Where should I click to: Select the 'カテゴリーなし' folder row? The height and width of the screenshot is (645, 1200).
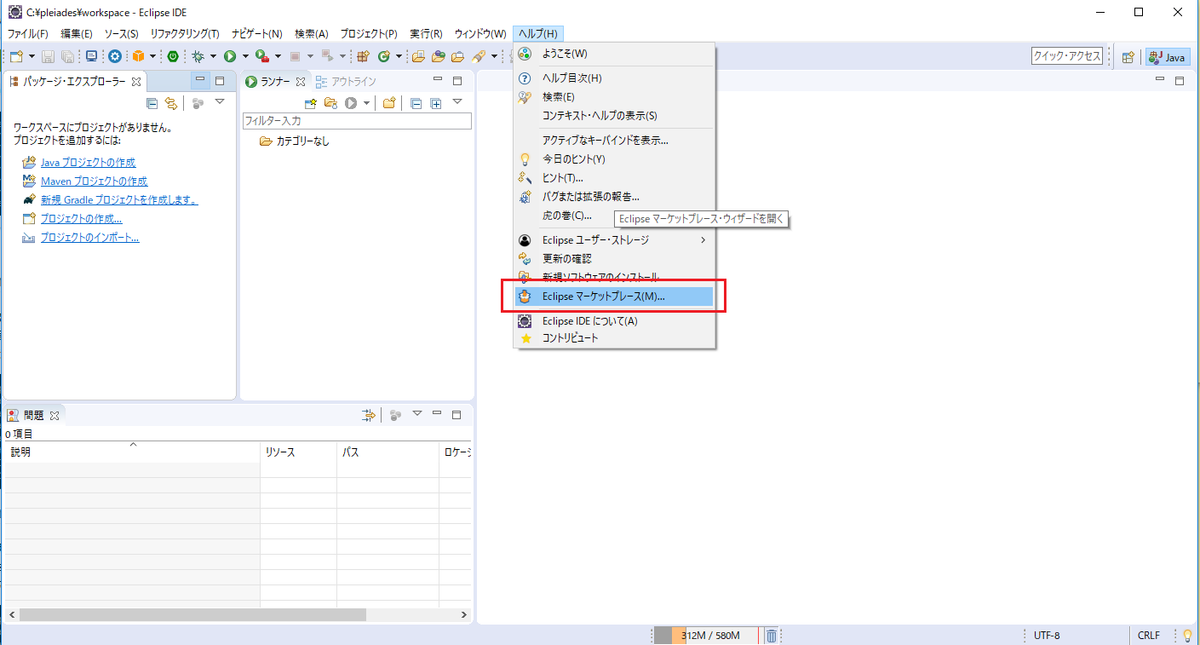click(x=294, y=141)
